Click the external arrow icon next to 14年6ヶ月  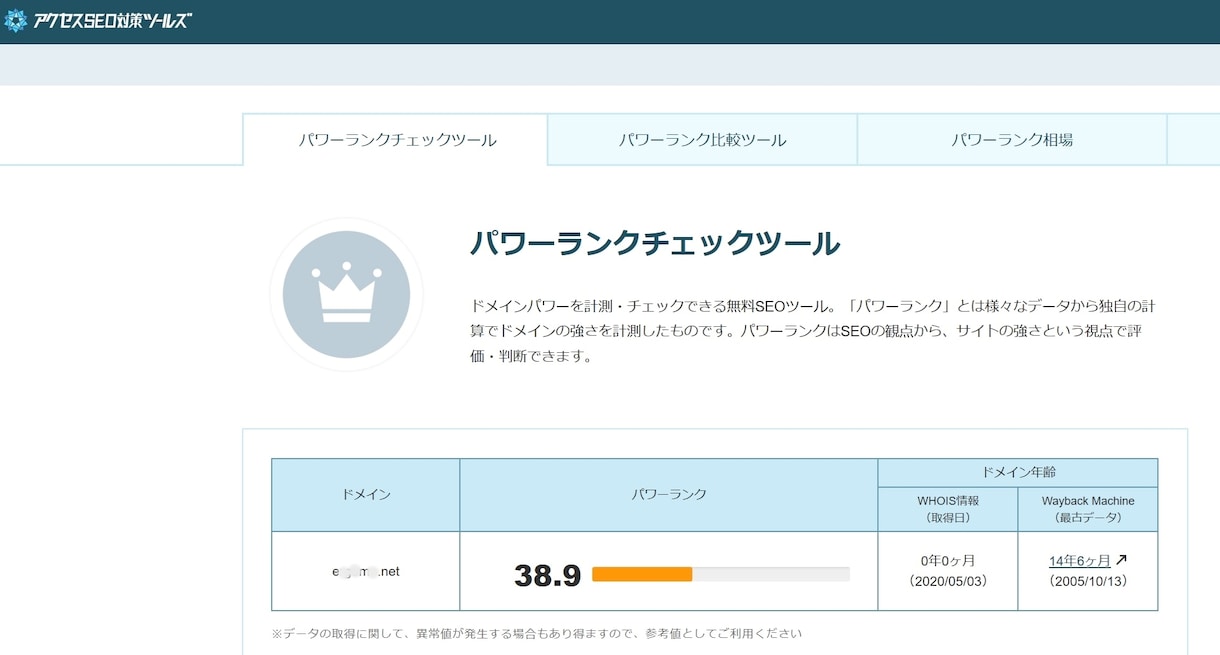(1121, 560)
